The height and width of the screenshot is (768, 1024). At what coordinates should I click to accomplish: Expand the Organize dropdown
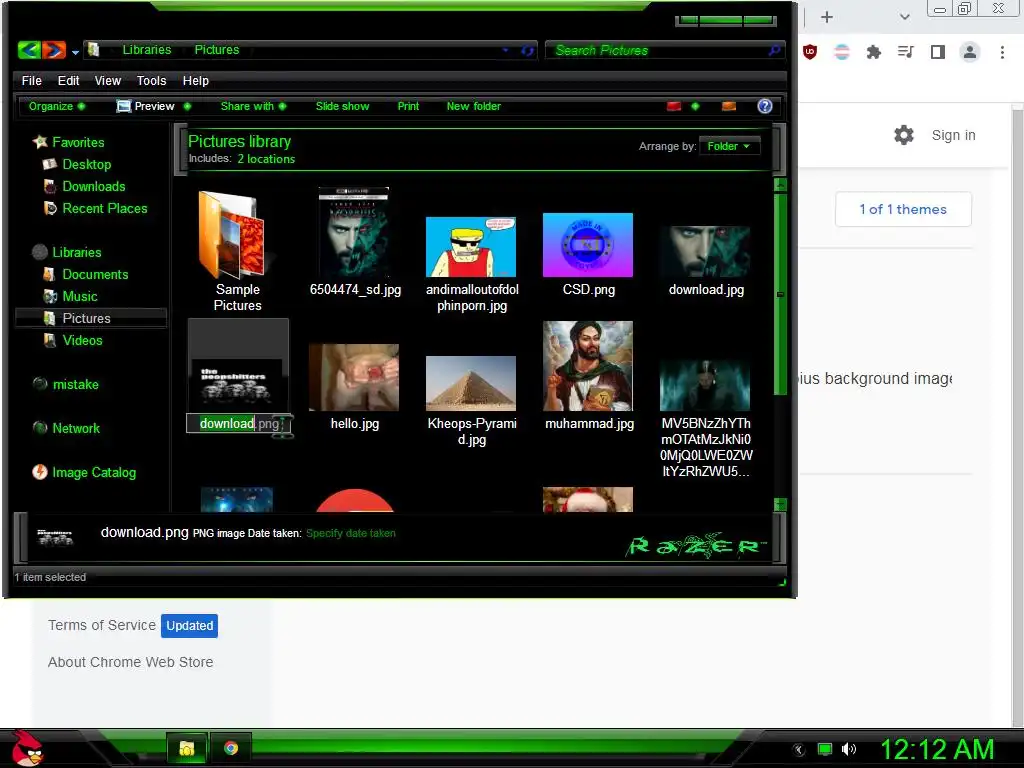coord(57,106)
